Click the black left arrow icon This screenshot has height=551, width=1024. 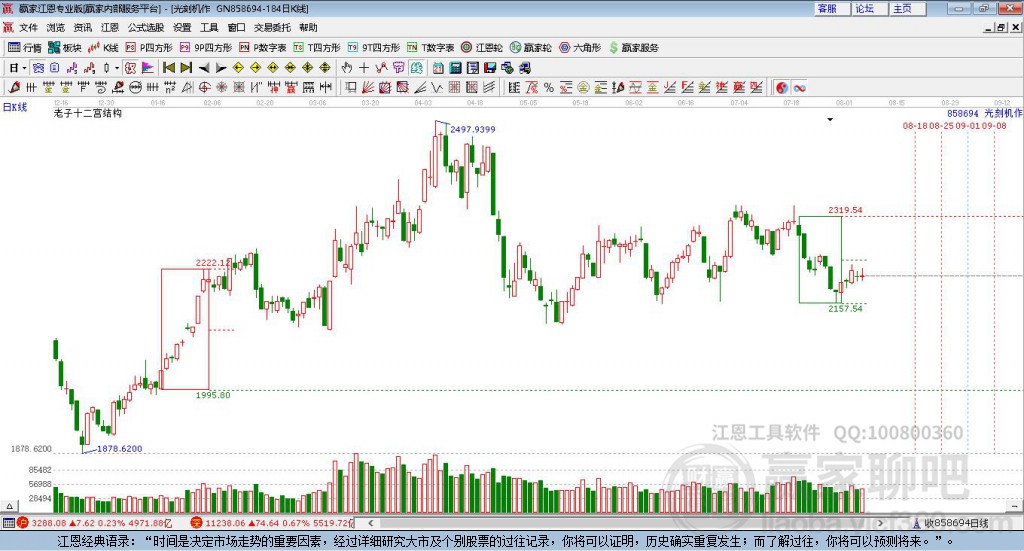[204, 68]
